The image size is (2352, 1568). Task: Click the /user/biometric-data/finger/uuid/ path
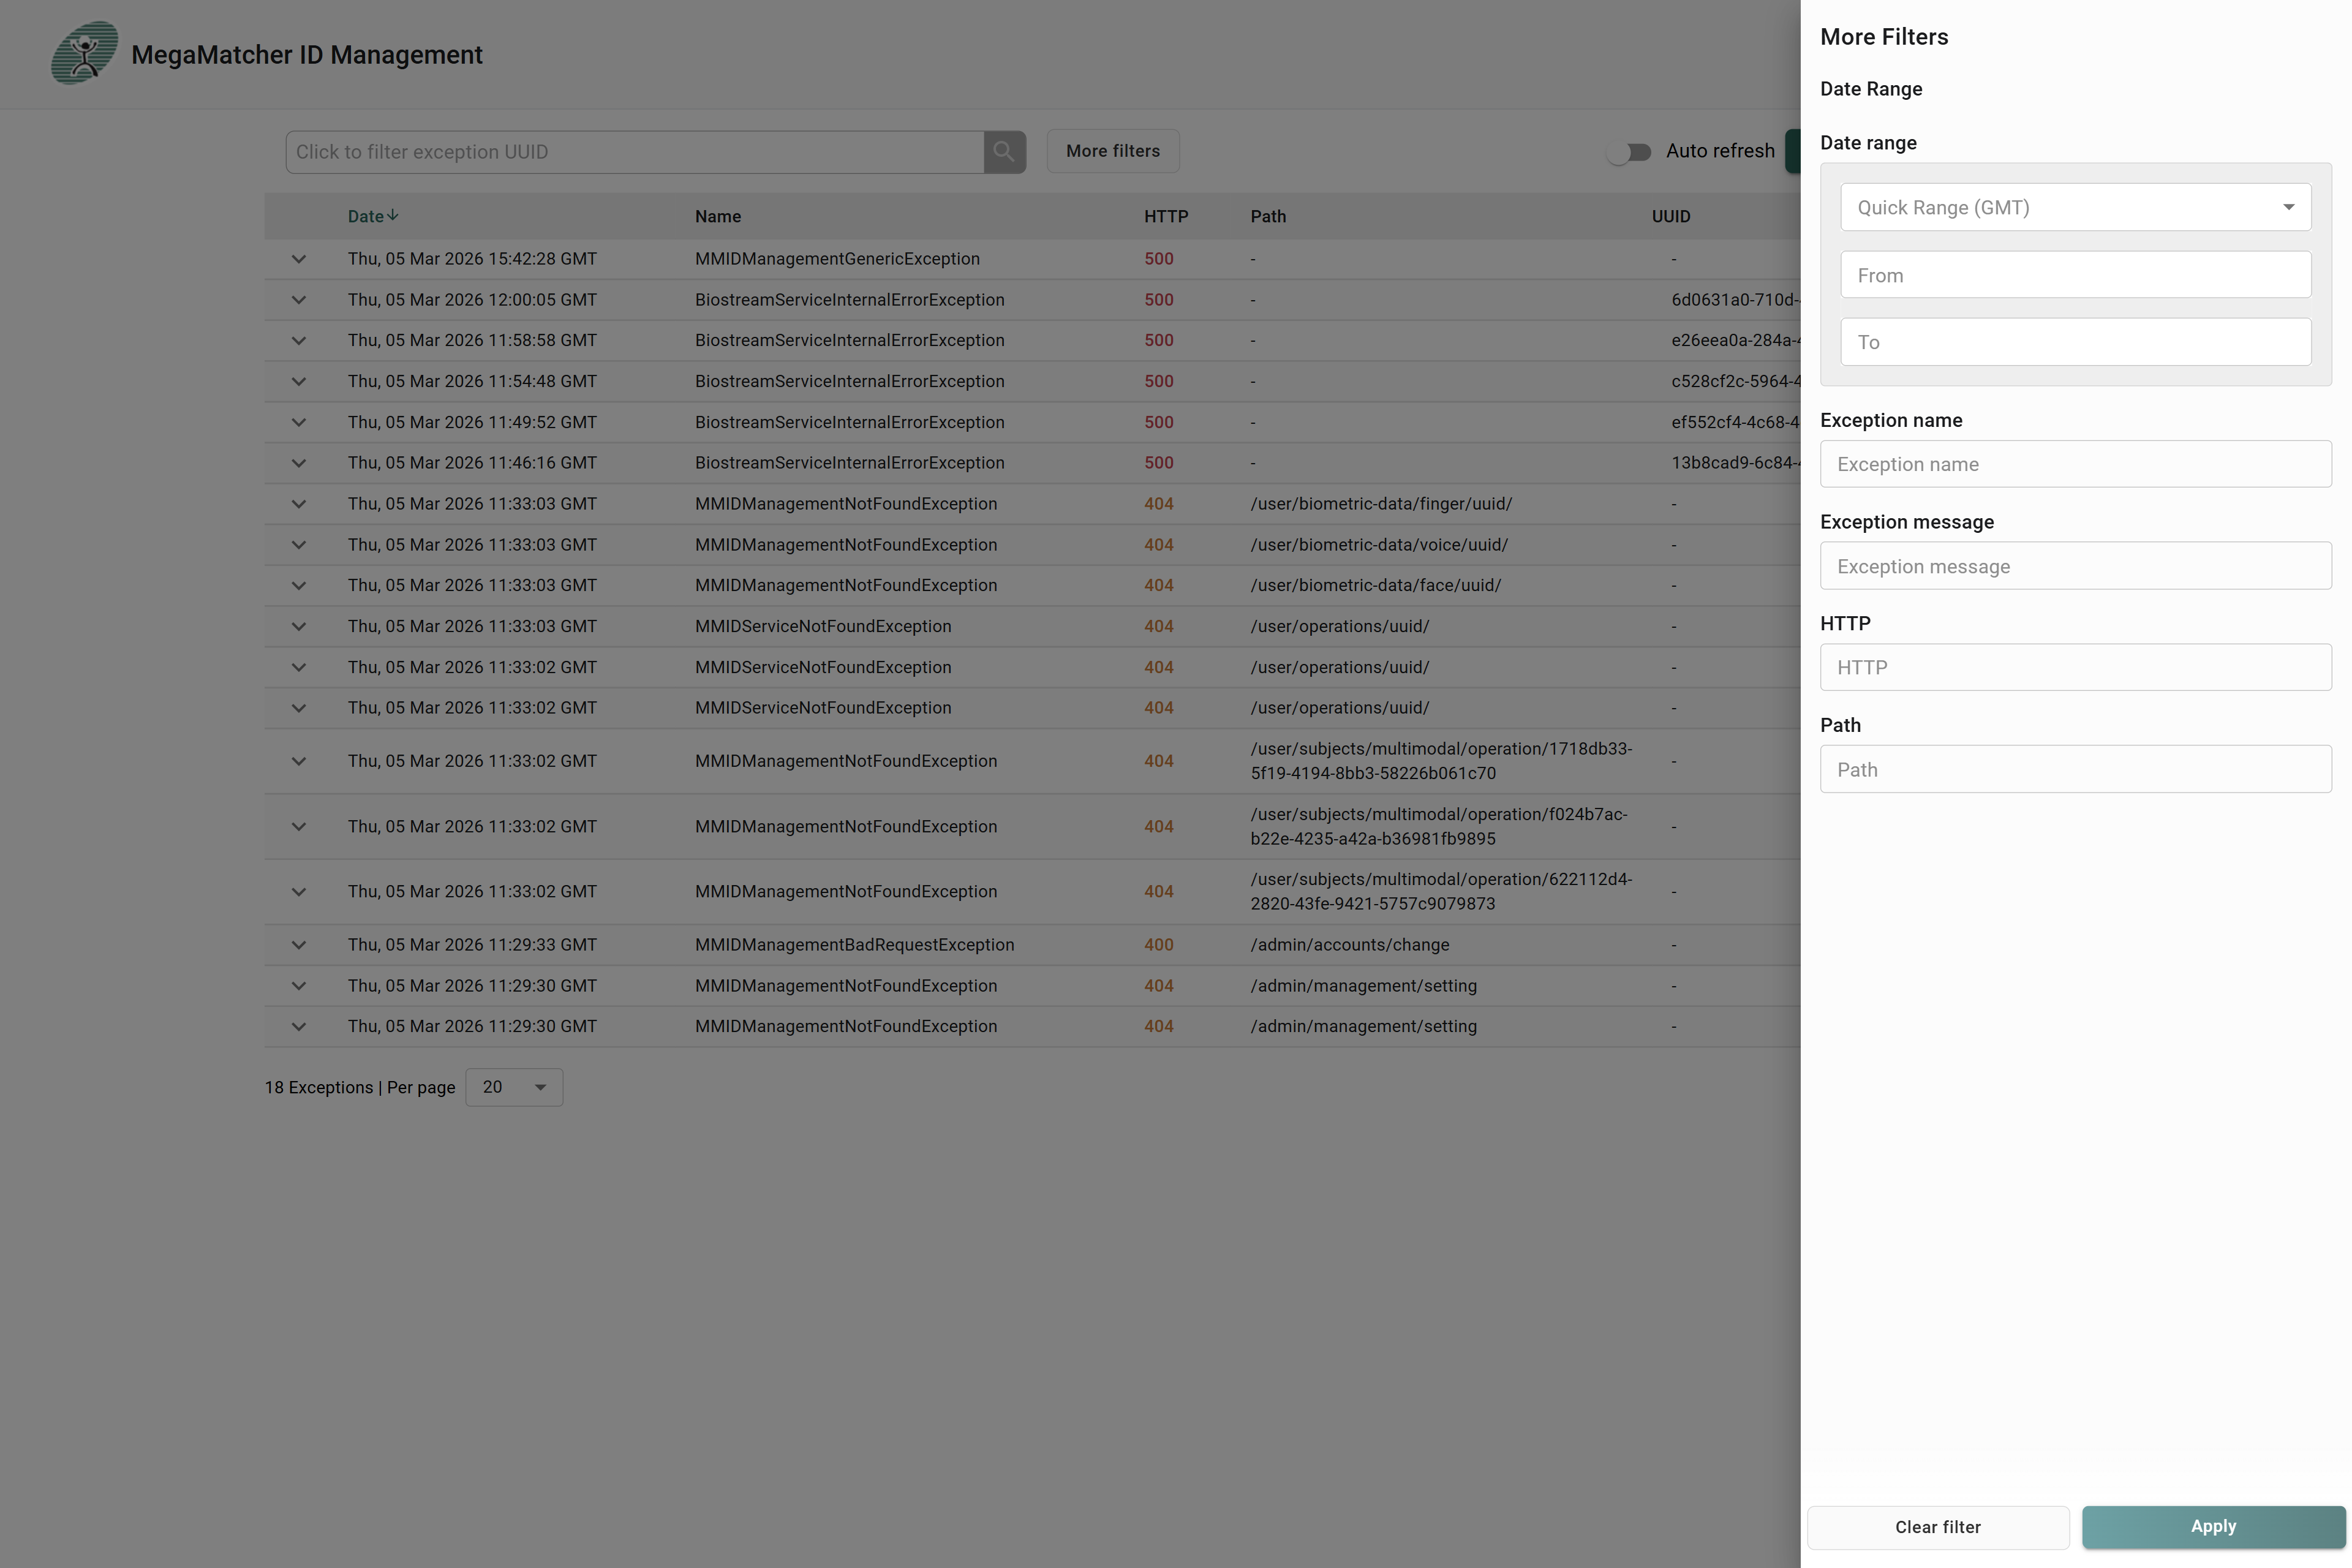(1381, 504)
